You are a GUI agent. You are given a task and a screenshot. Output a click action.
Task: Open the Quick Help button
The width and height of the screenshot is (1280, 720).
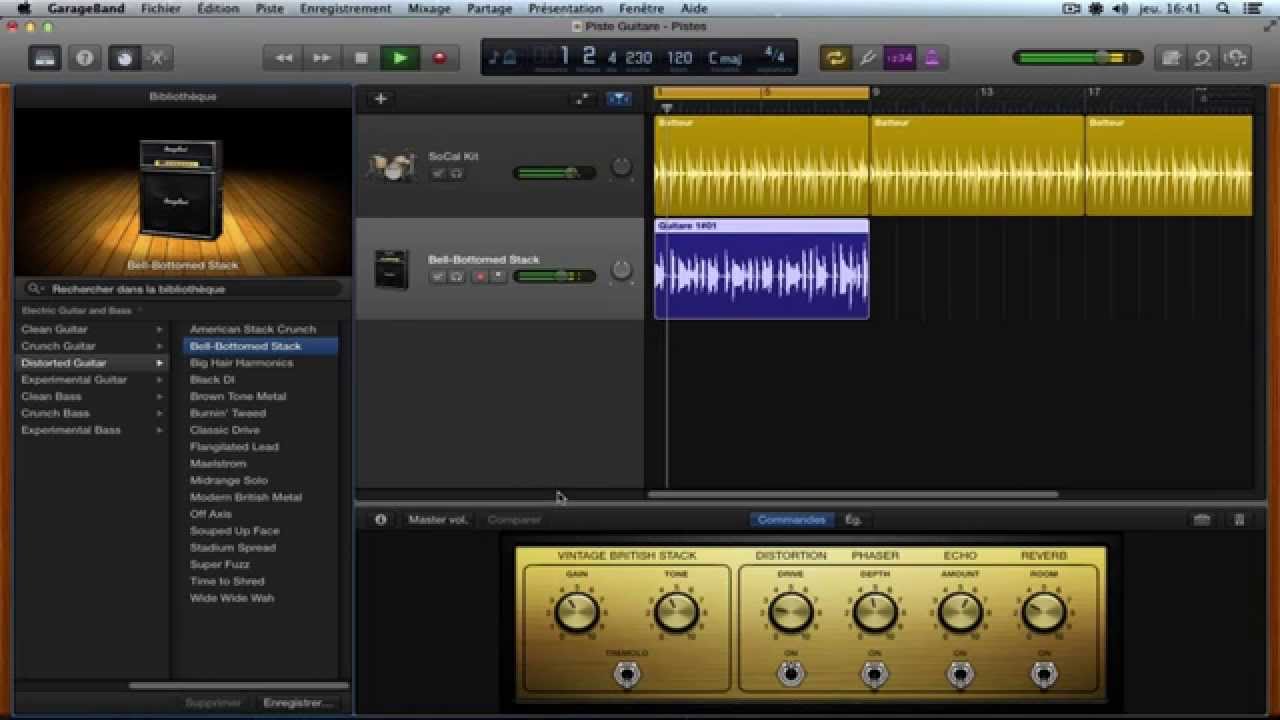pos(85,58)
